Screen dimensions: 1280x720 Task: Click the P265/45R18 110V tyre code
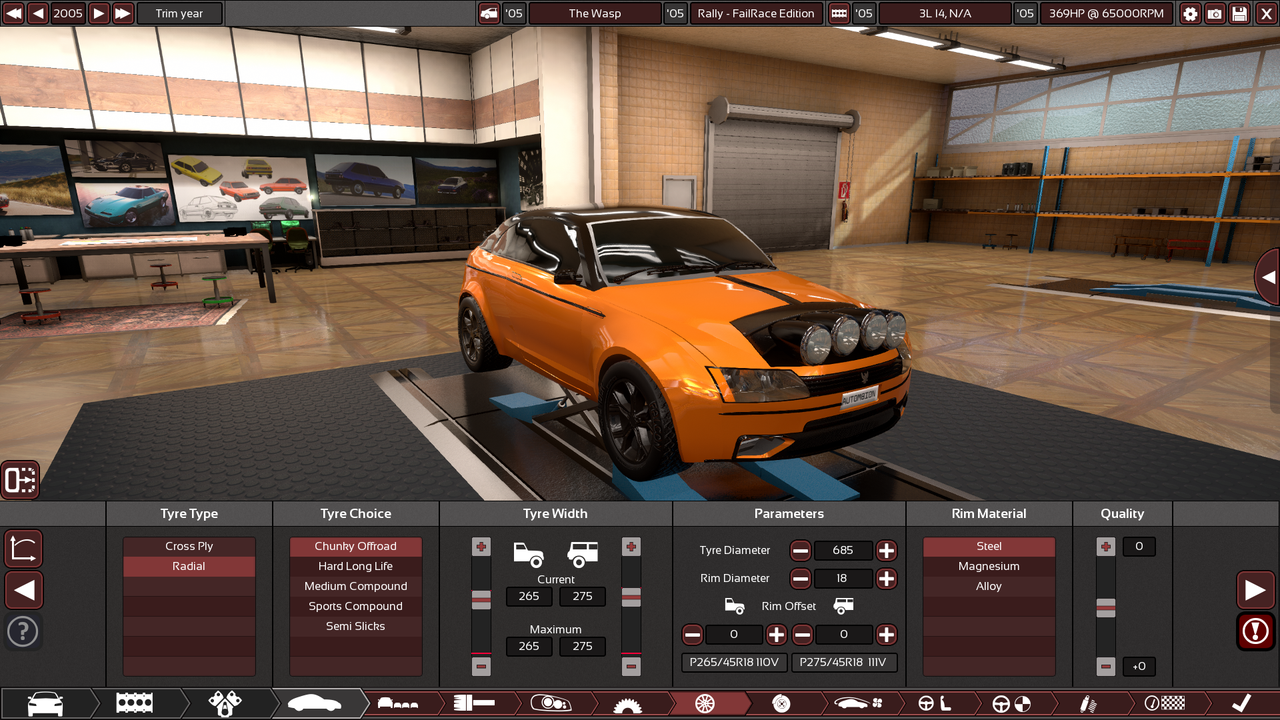[x=735, y=662]
